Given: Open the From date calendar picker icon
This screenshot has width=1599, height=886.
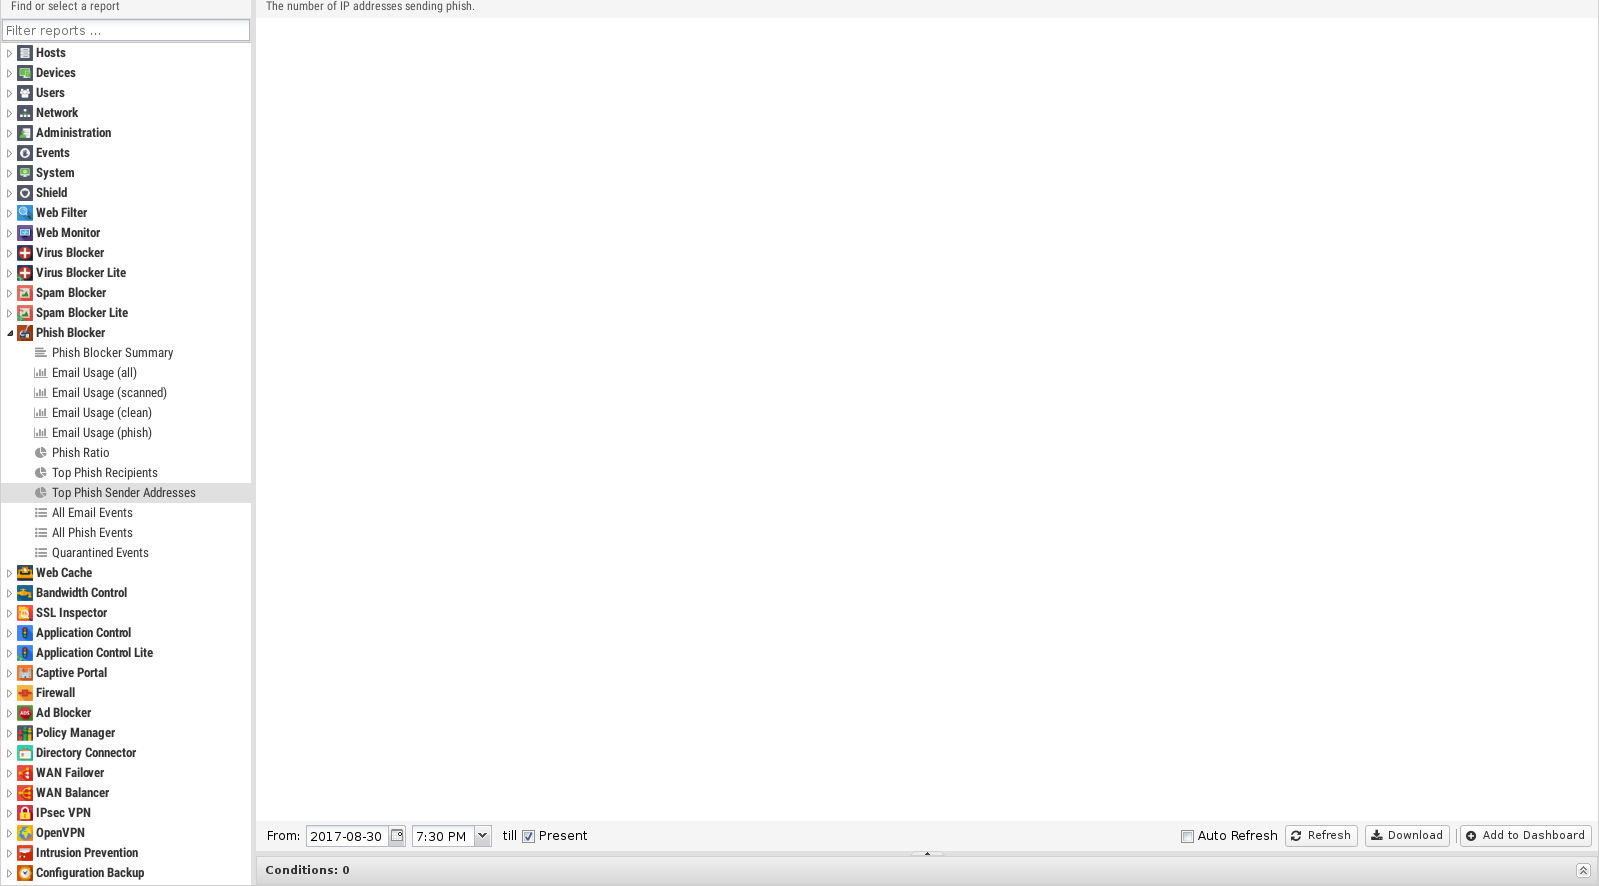Looking at the screenshot, I should coord(397,836).
